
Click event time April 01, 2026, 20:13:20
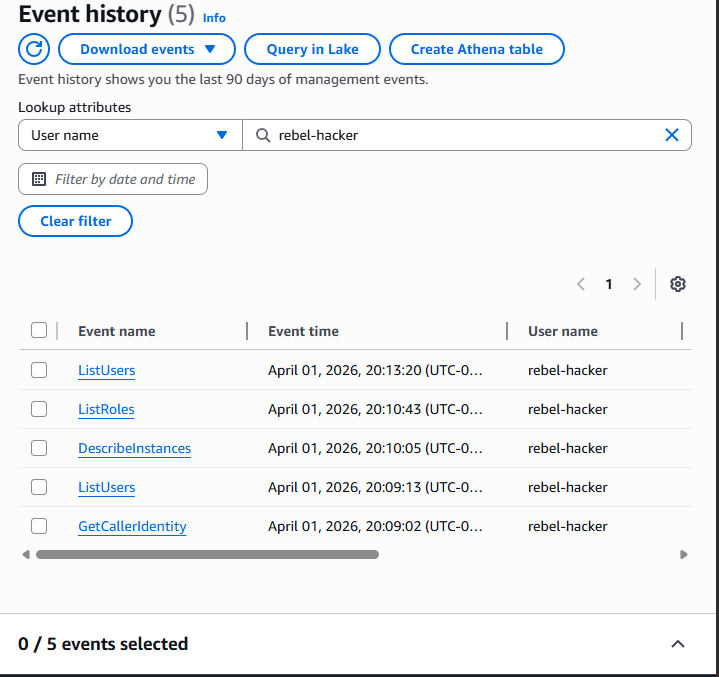(x=375, y=370)
